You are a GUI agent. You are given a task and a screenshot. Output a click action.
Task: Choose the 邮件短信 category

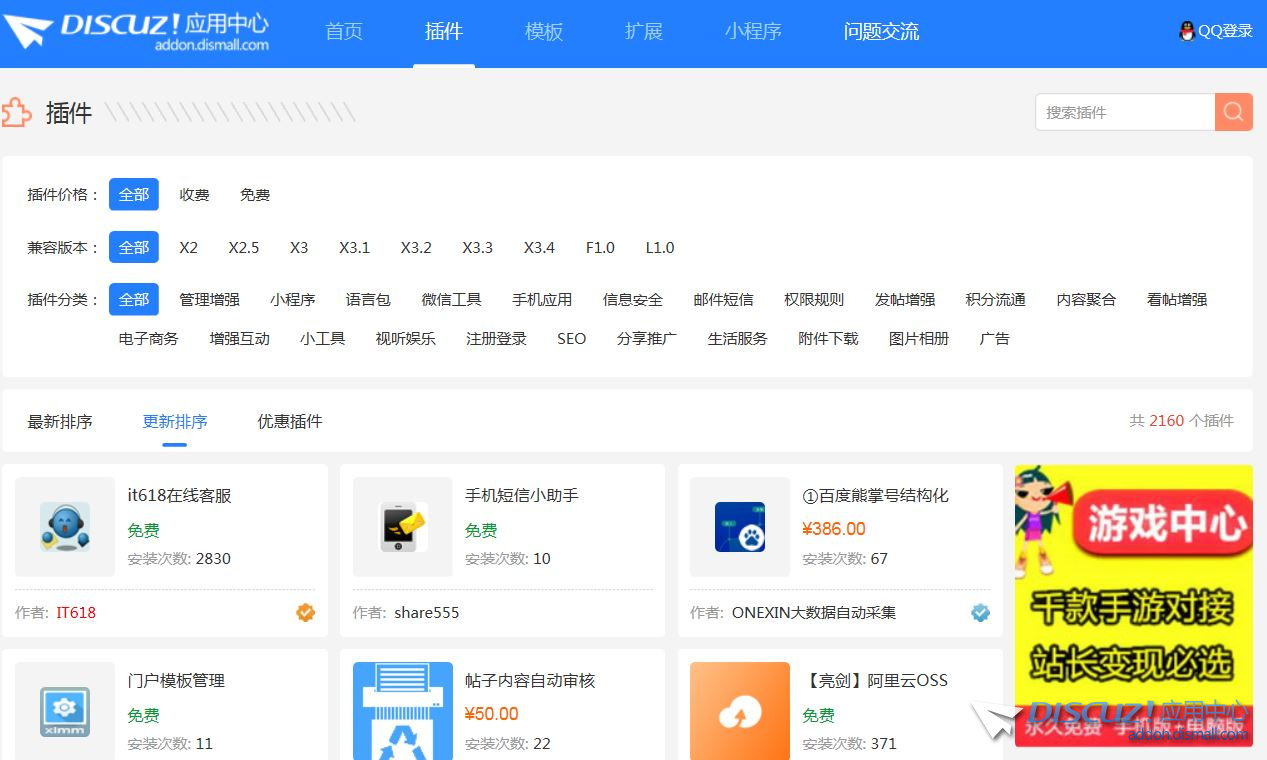[x=724, y=299]
